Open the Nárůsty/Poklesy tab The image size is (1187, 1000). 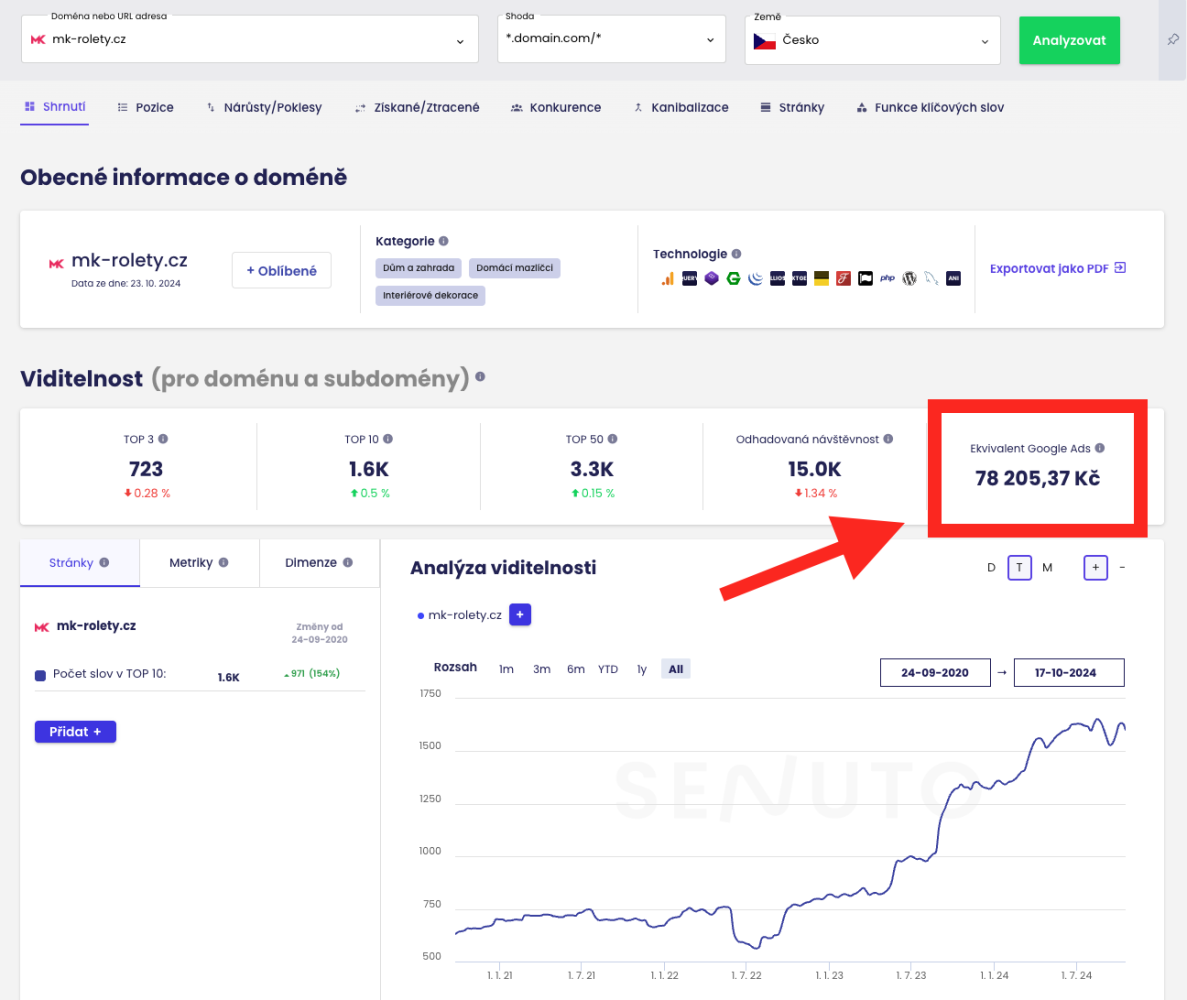[x=264, y=107]
